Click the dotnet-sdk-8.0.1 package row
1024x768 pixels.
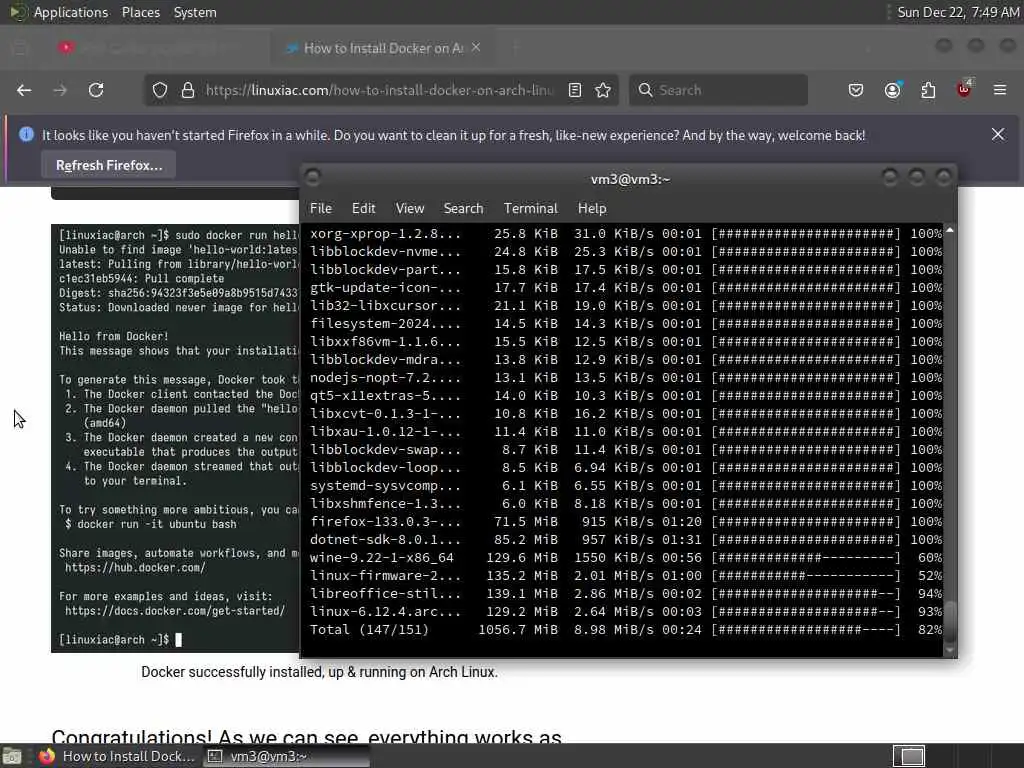626,540
